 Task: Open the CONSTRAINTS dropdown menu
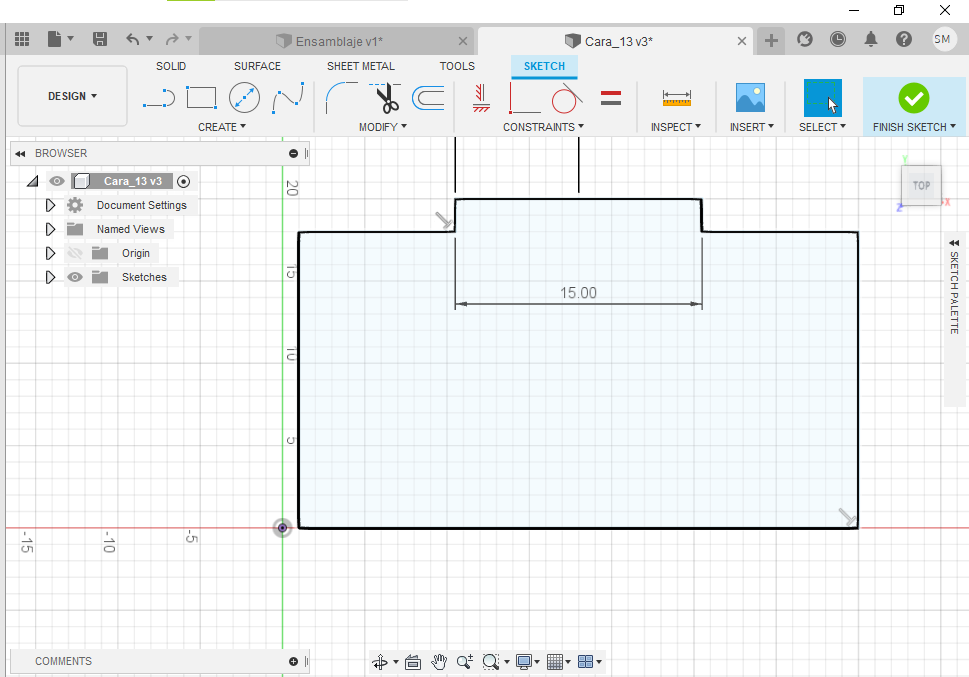click(543, 127)
